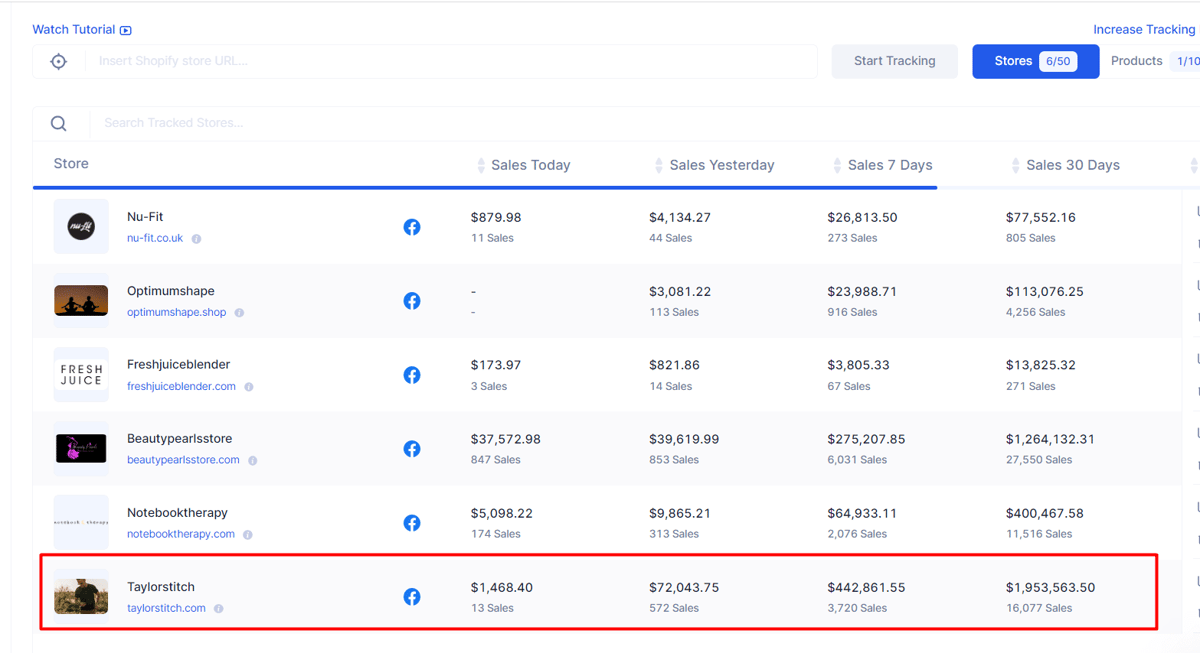Click the $64,933.11 seven-day value

coord(862,513)
